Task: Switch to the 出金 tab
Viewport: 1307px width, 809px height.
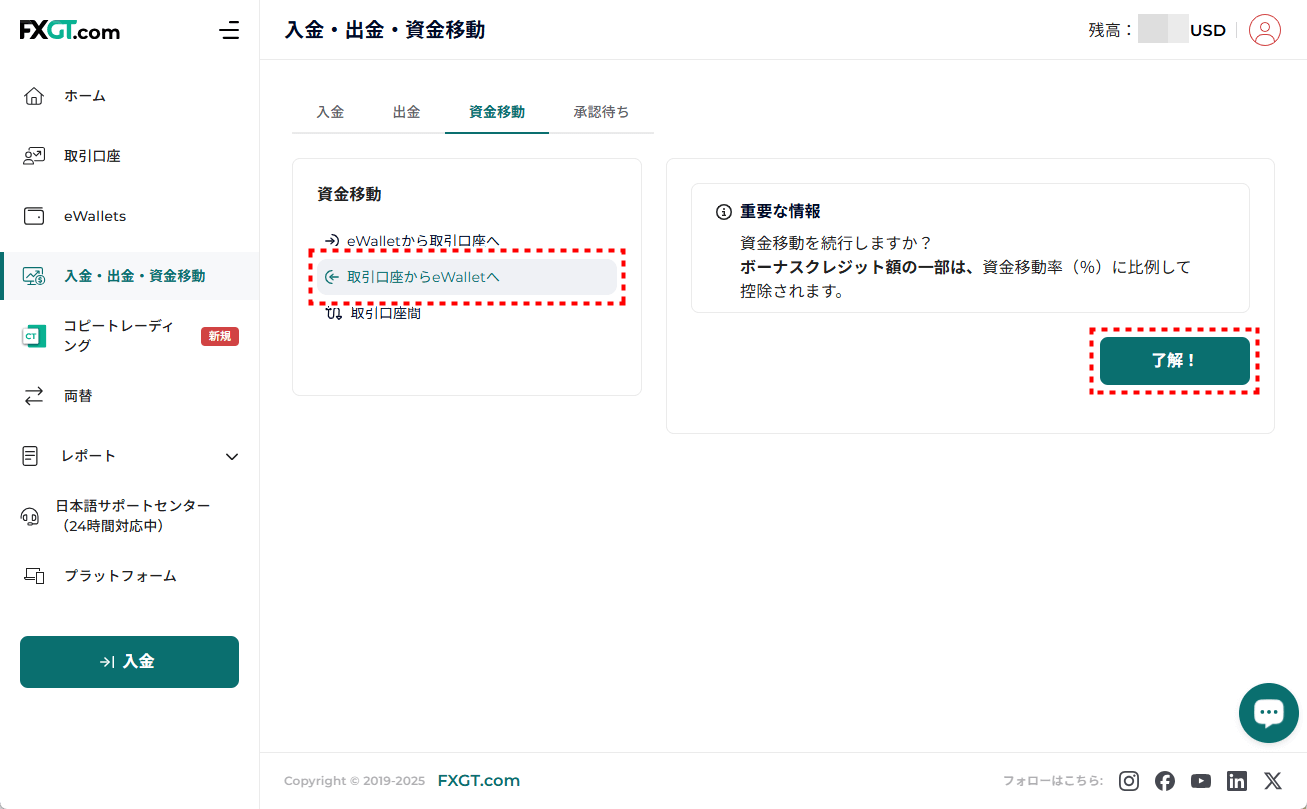Action: tap(406, 112)
